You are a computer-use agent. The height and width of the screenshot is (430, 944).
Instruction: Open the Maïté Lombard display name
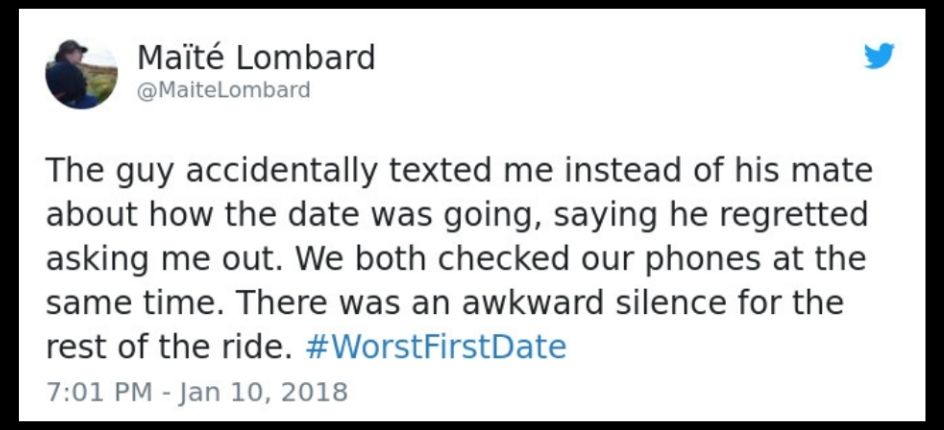(x=256, y=58)
